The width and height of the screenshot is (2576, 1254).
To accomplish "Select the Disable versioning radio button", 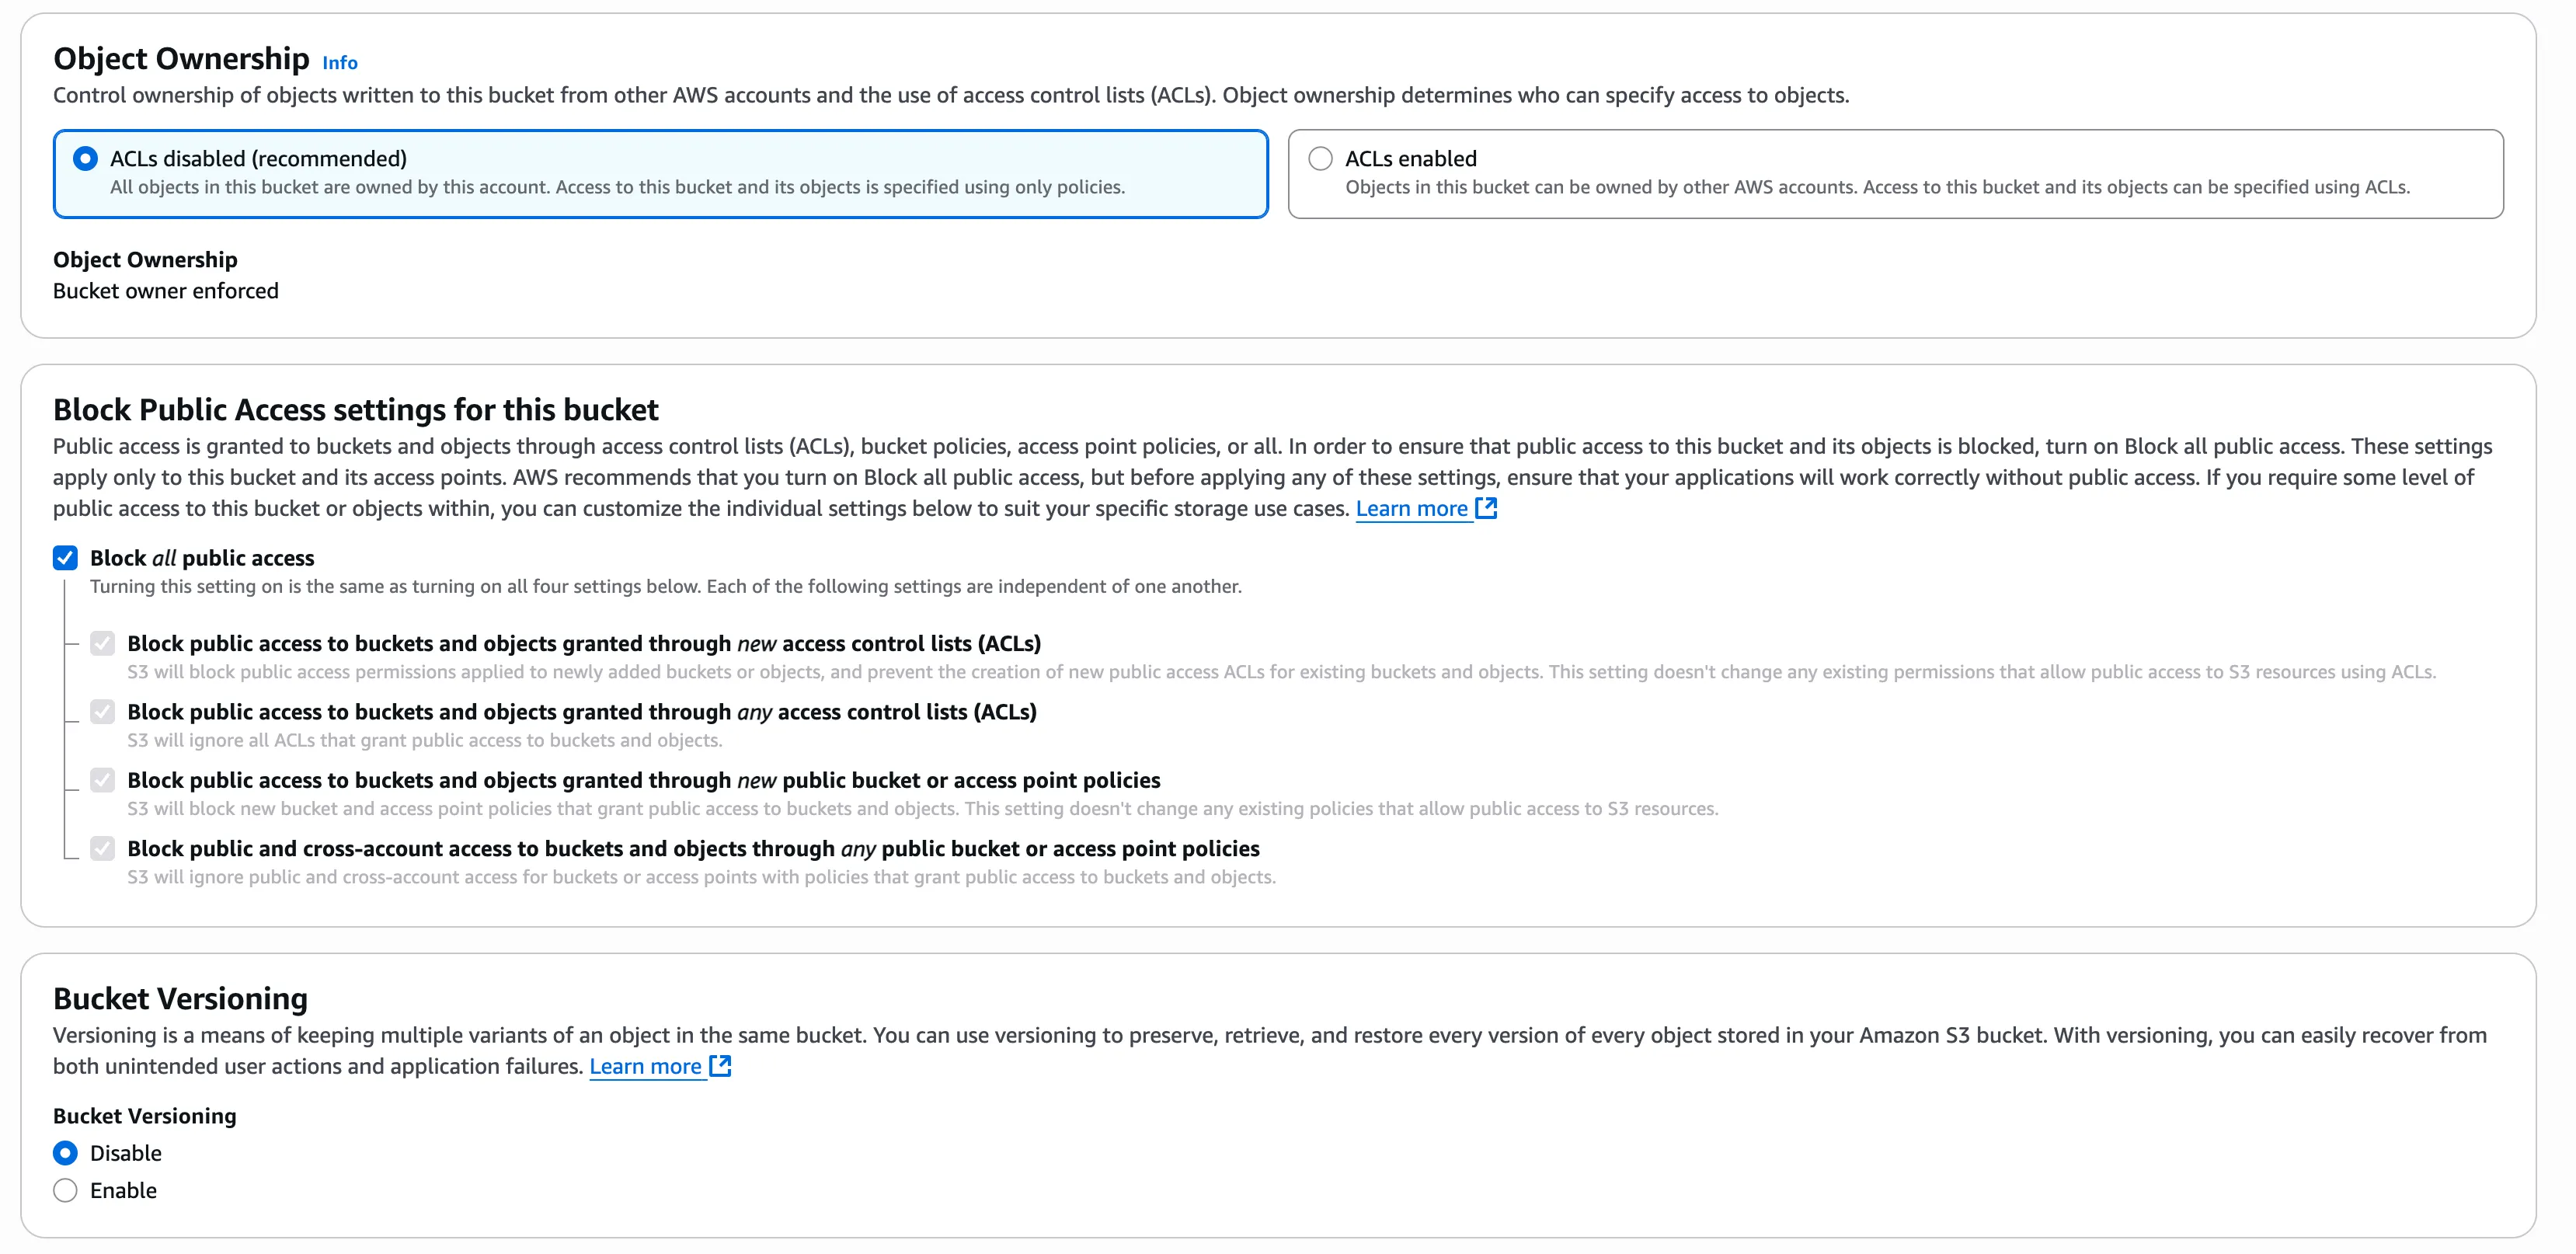I will click(x=66, y=1153).
